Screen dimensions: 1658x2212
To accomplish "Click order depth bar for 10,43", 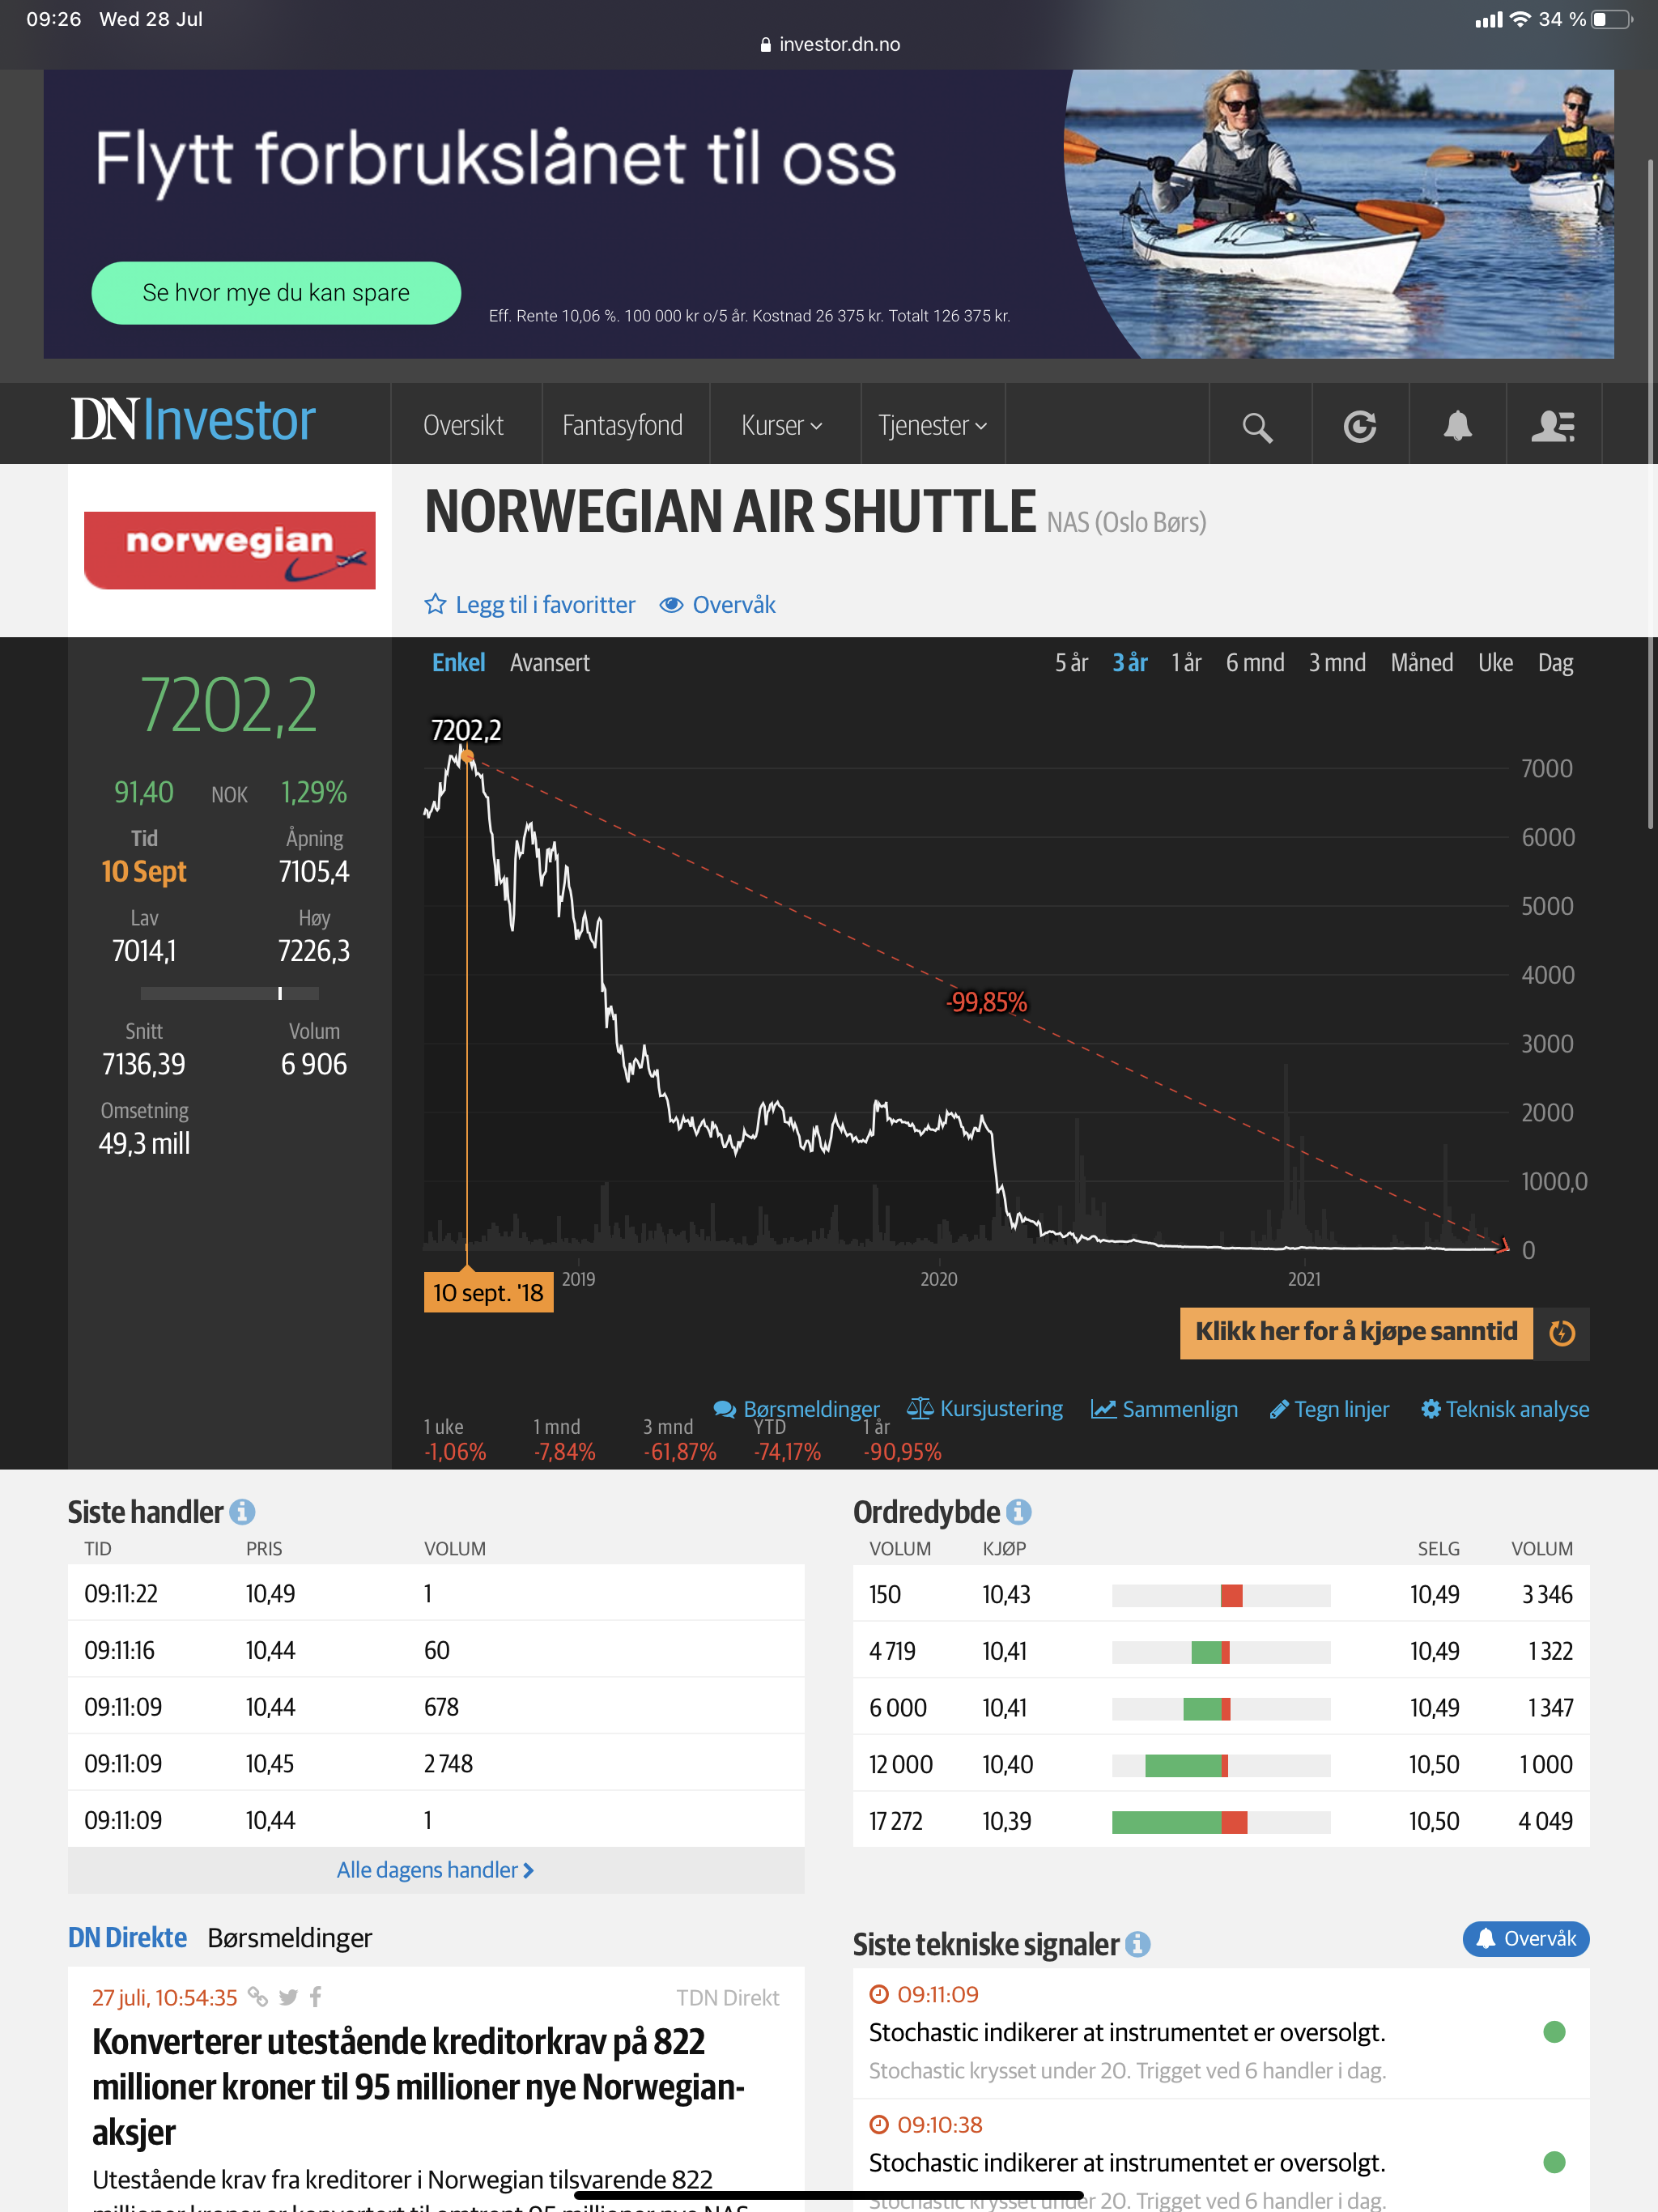I will 1221,1595.
